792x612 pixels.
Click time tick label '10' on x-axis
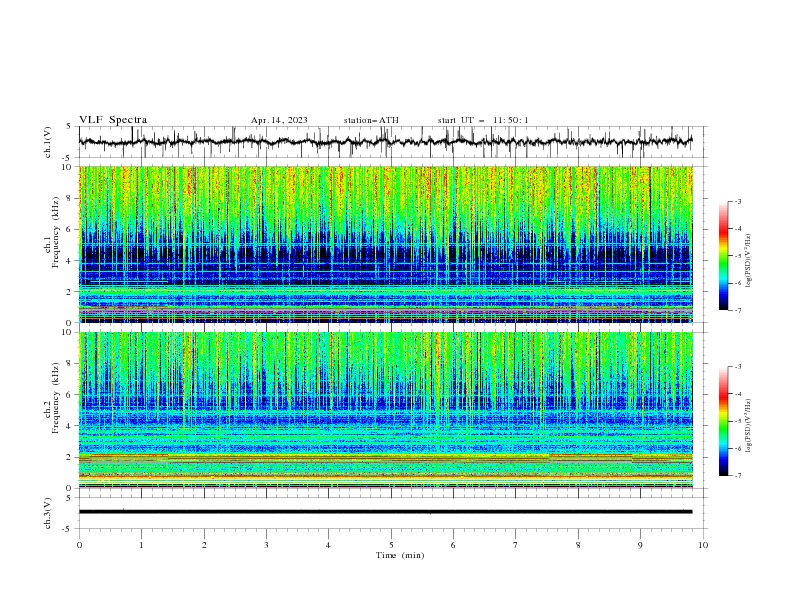[703, 545]
